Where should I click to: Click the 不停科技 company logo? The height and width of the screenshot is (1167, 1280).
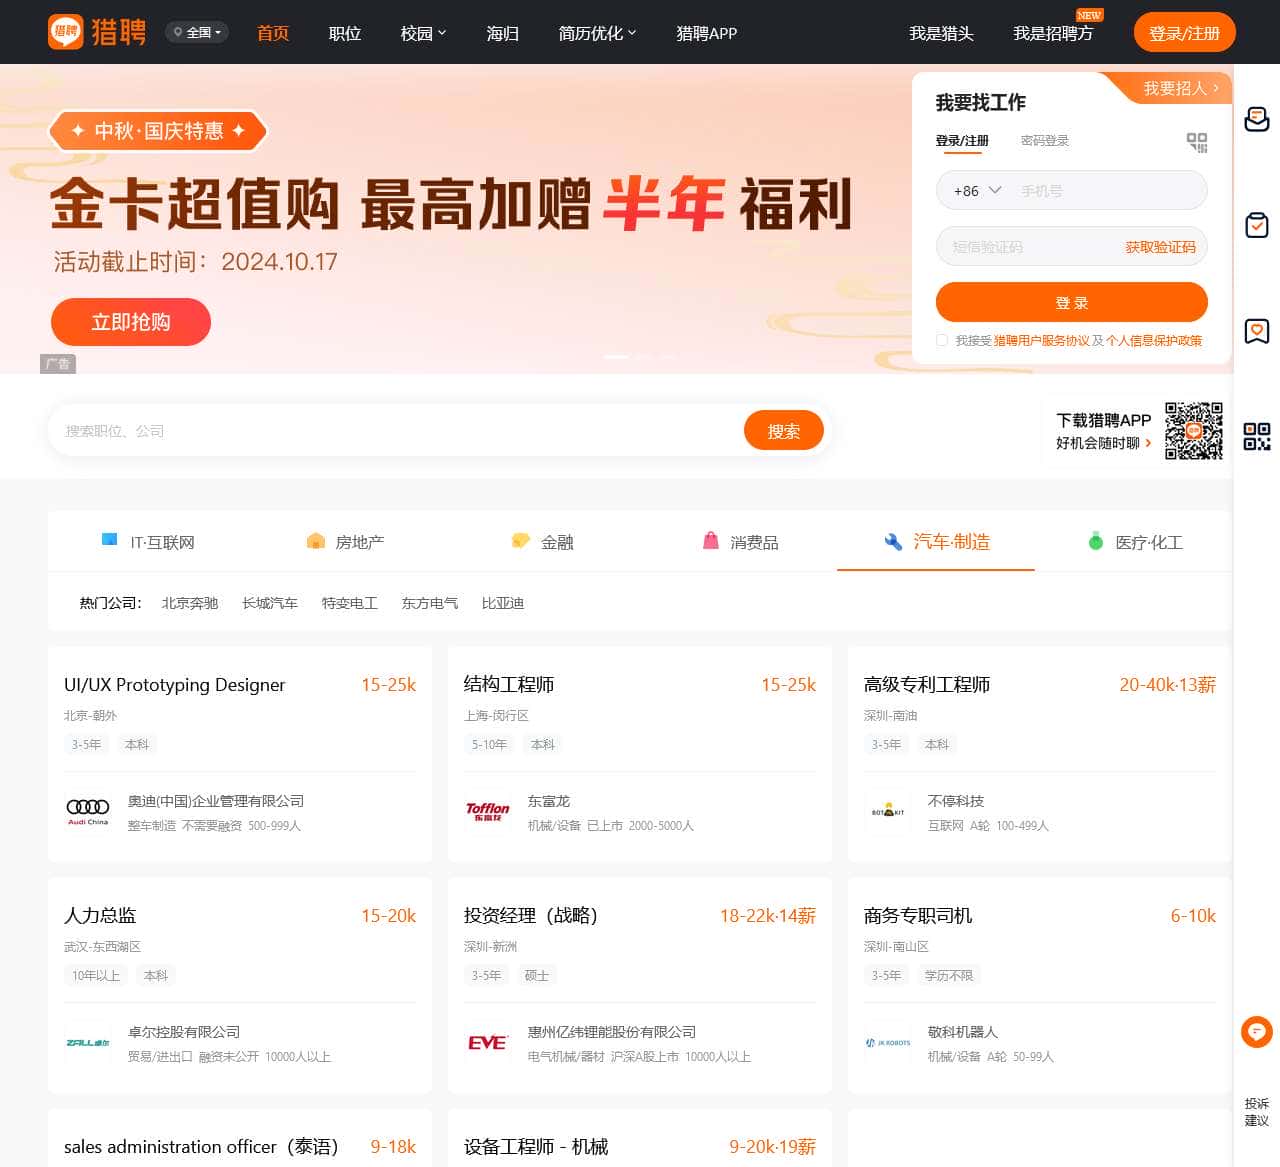click(x=888, y=811)
